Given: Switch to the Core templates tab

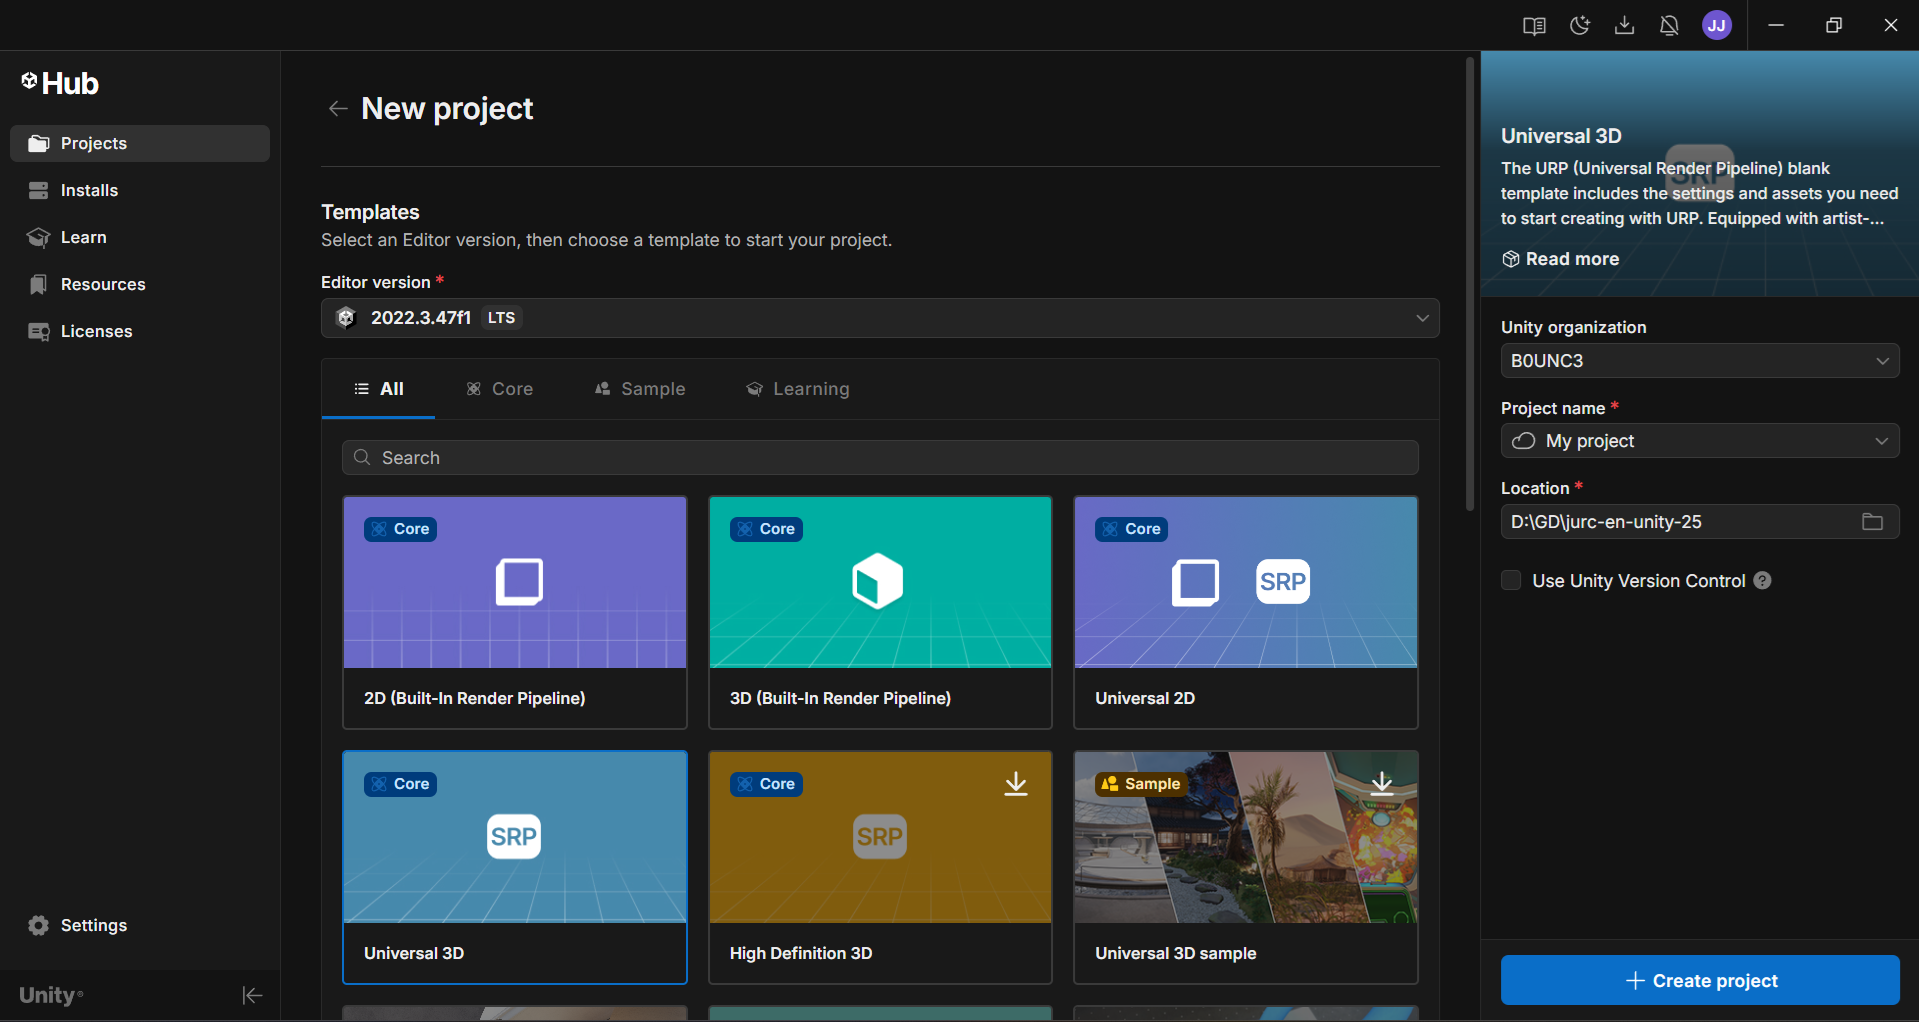Looking at the screenshot, I should (500, 389).
